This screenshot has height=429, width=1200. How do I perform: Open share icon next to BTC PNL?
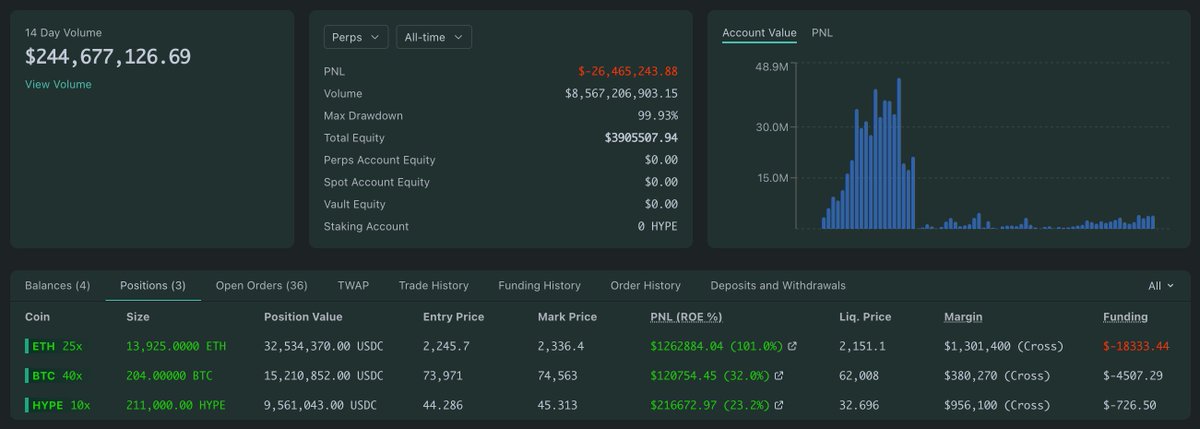[779, 376]
